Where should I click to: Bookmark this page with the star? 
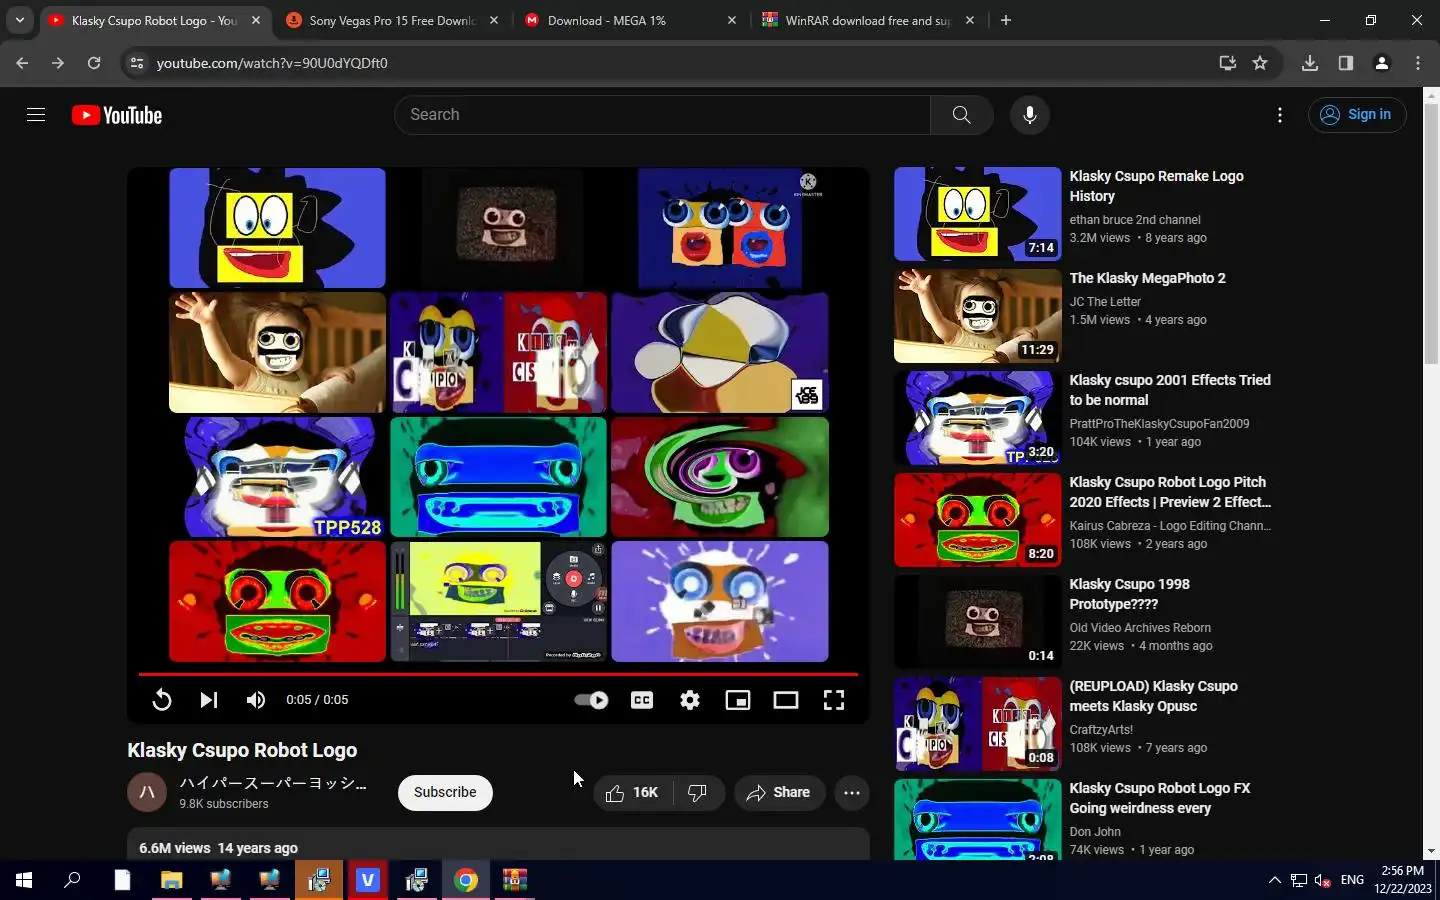click(1260, 63)
